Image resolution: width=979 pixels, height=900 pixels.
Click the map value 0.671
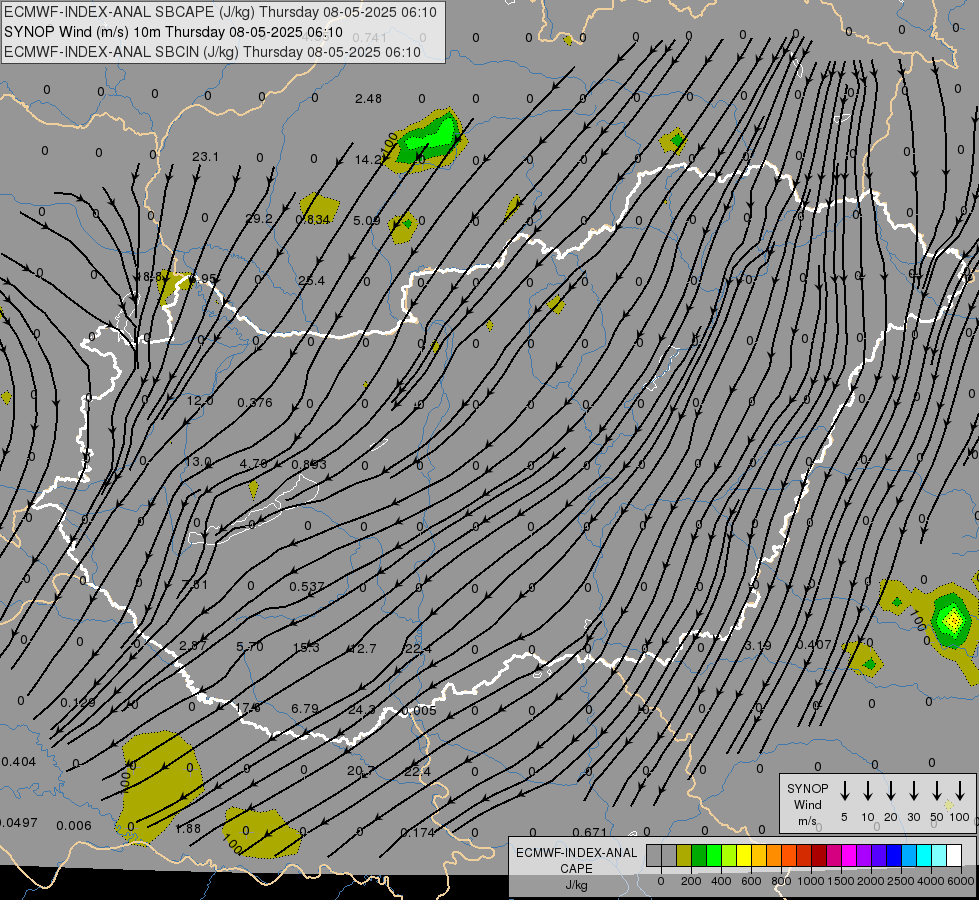tap(590, 832)
